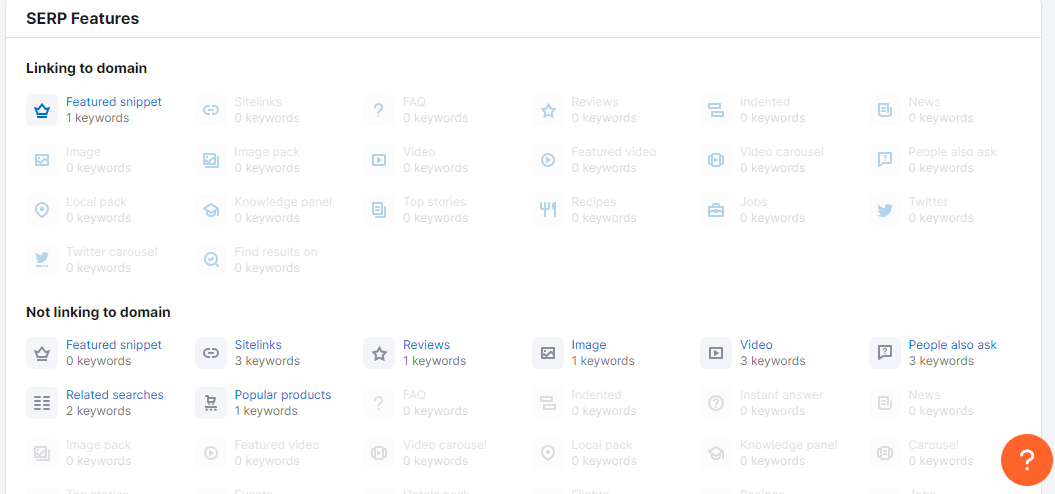Click the Top stories icon under Linking to domain
Screen dimensions: 1055x494
click(379, 210)
